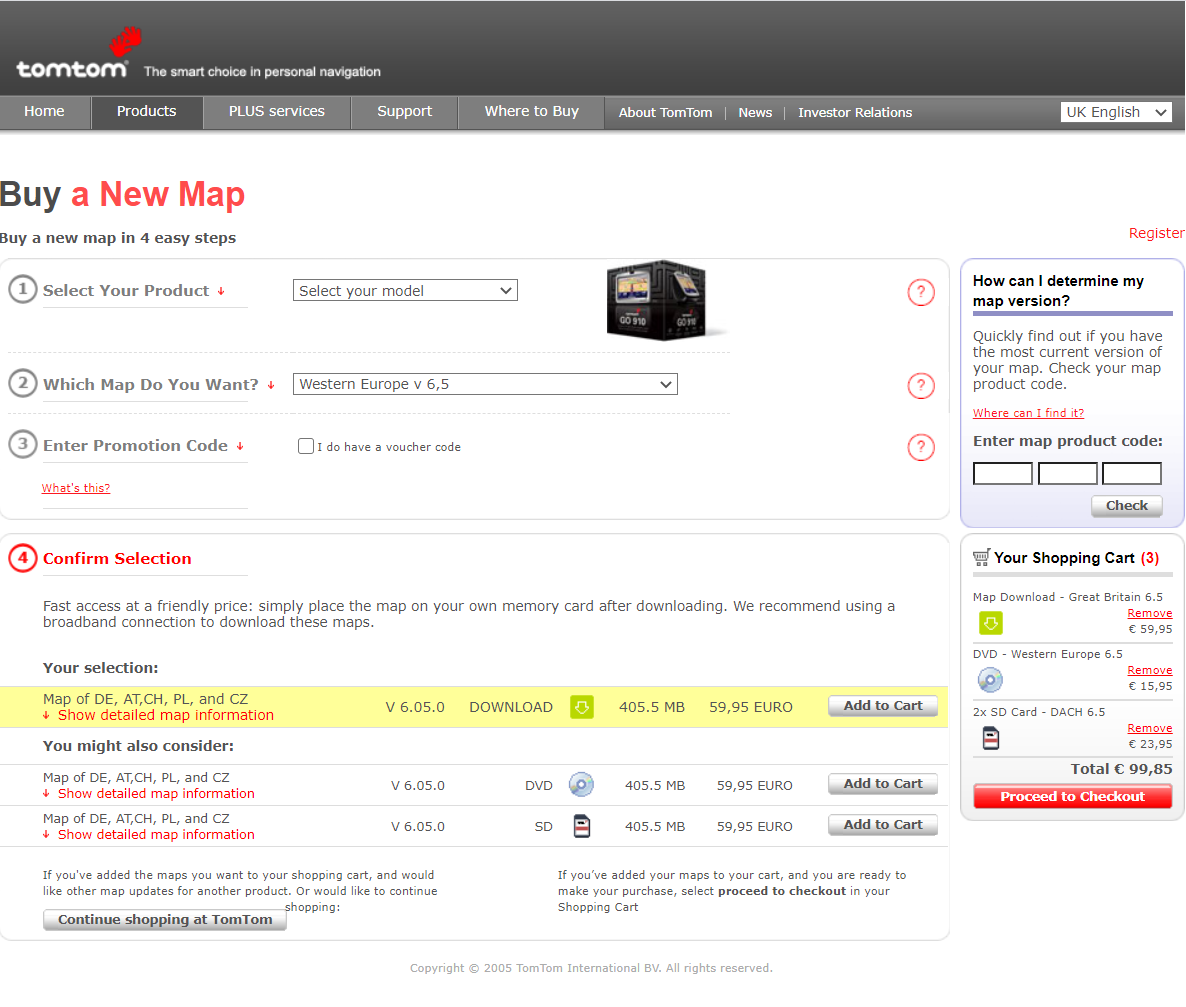Tick the voucher code checkbox
The image size is (1186, 1007).
click(x=306, y=446)
